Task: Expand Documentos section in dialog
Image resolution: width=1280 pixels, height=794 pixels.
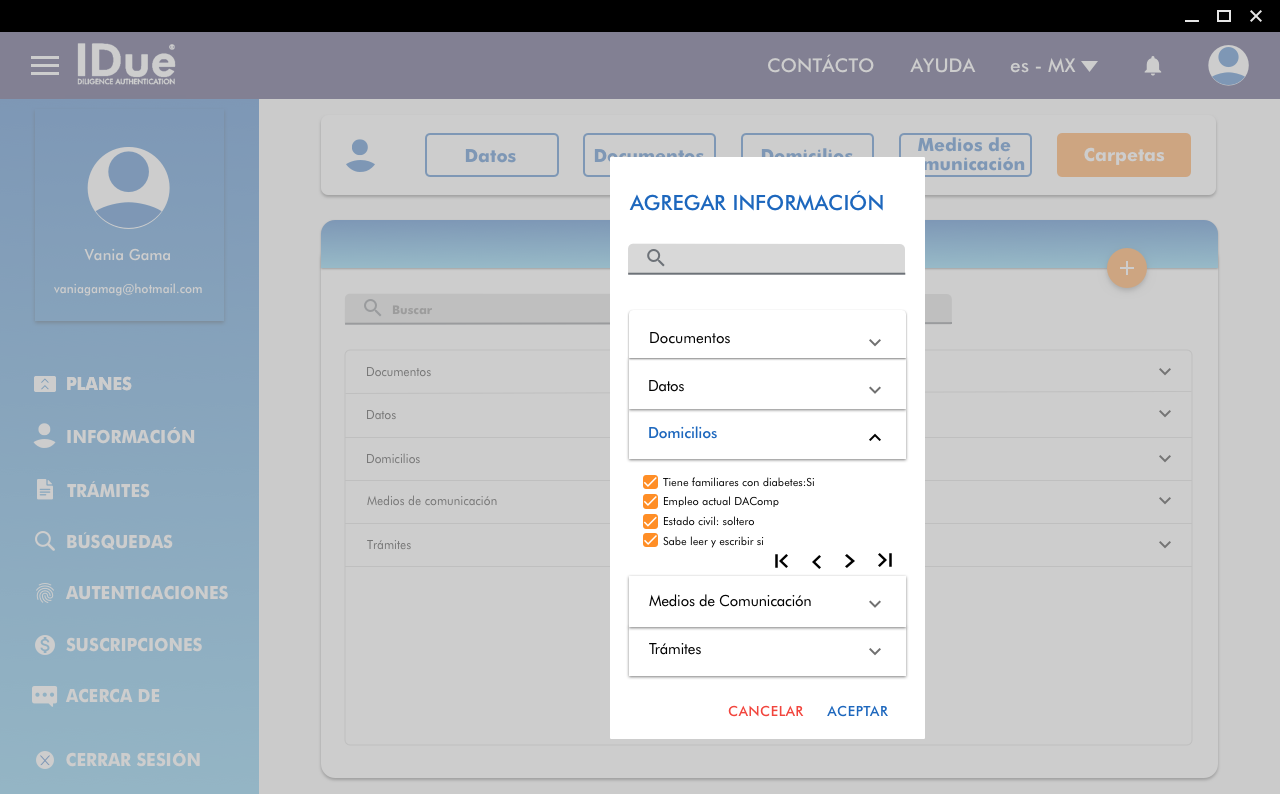Action: coord(767,339)
